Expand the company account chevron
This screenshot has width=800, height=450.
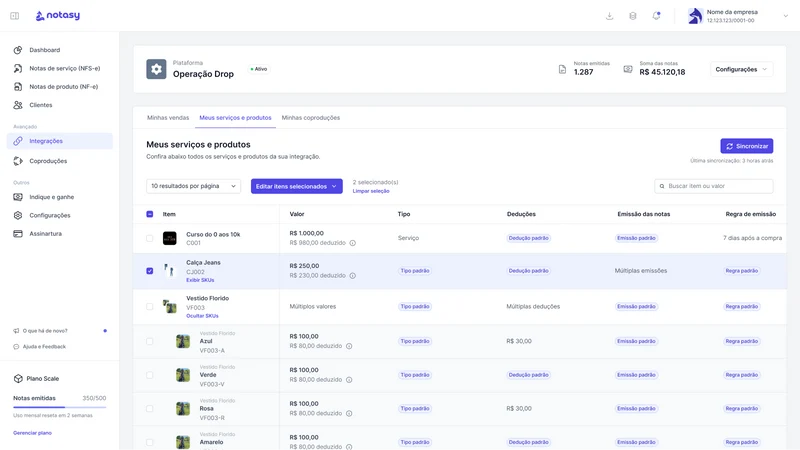(786, 16)
